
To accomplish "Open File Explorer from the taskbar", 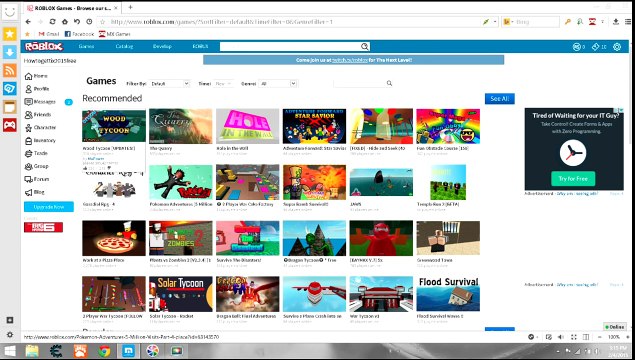I will tap(32, 351).
